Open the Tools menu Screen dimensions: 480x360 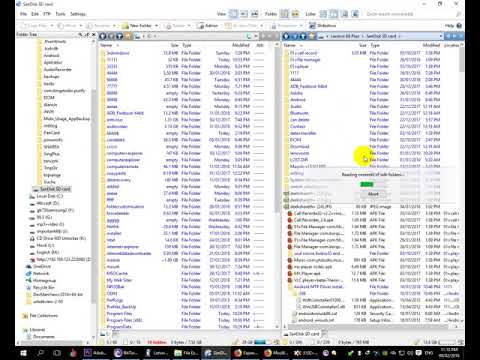pos(60,14)
